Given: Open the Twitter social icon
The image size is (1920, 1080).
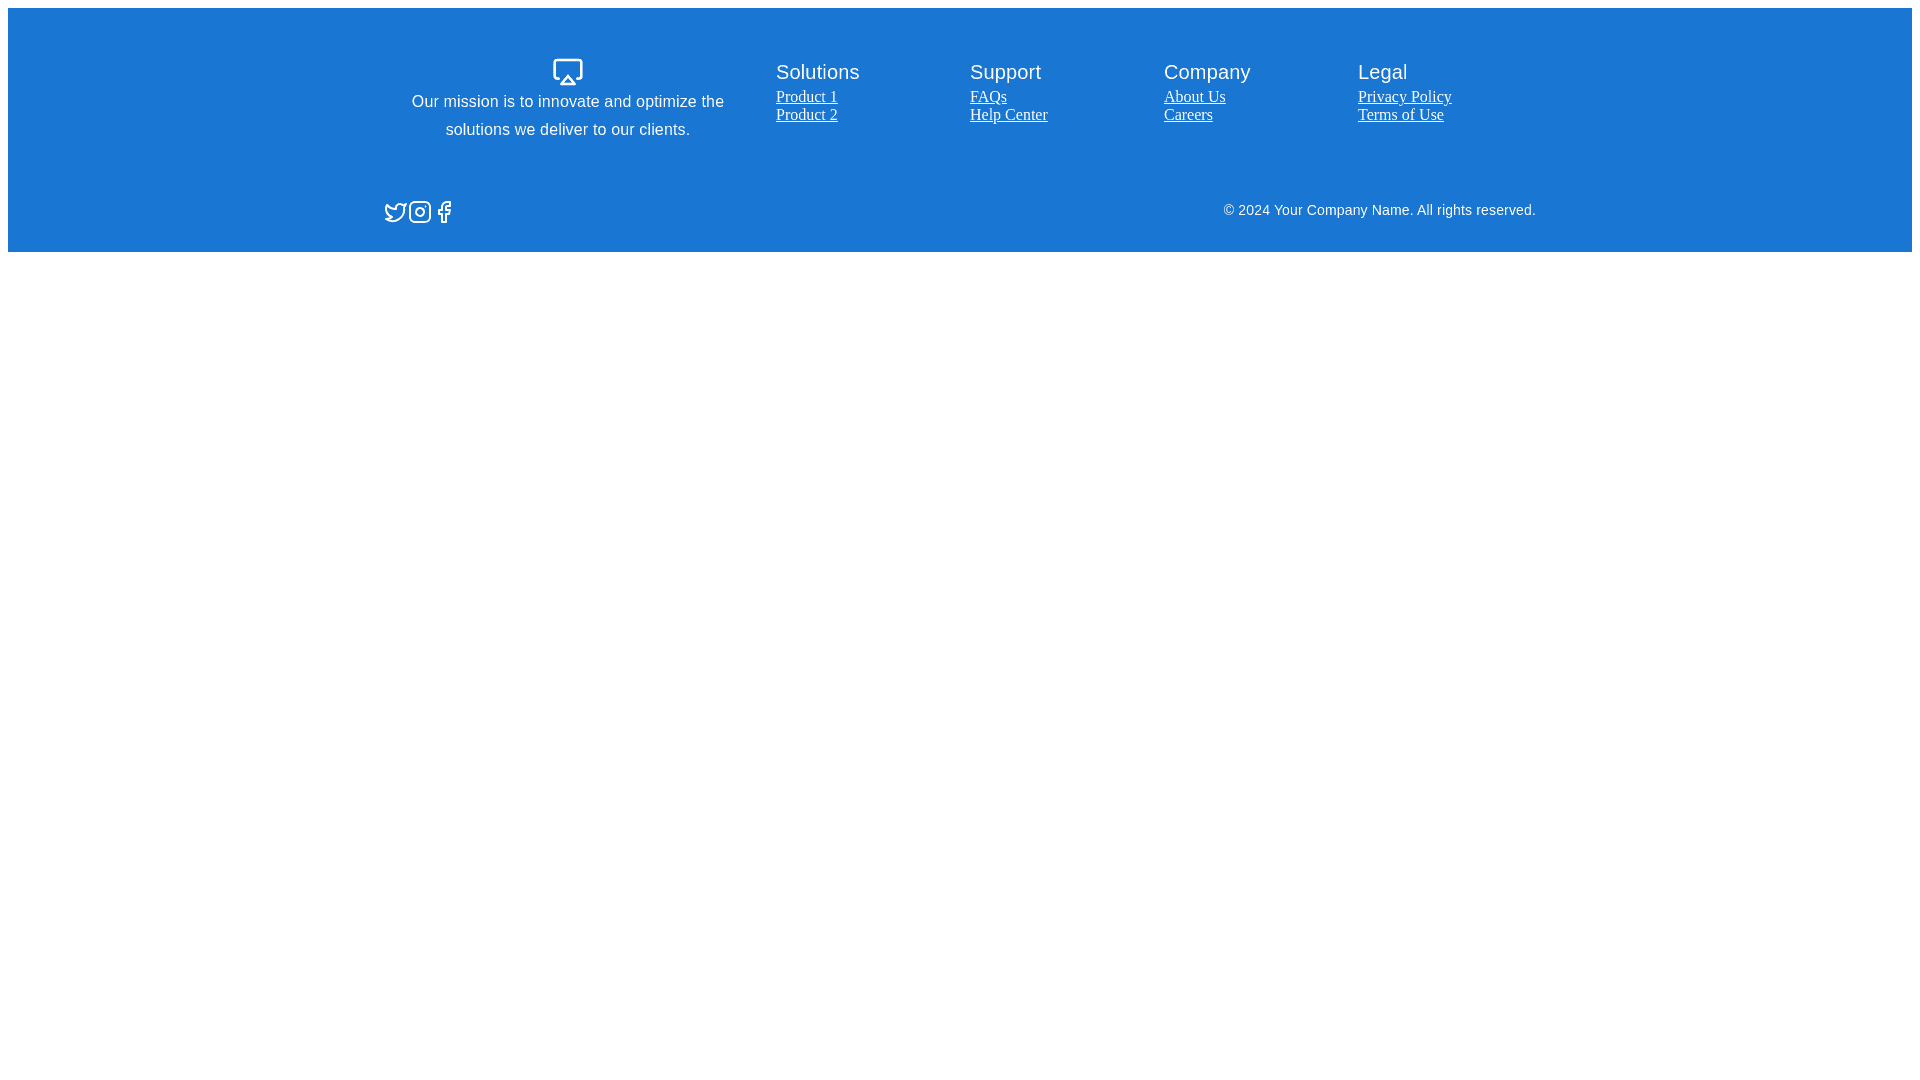Looking at the screenshot, I should (395, 212).
